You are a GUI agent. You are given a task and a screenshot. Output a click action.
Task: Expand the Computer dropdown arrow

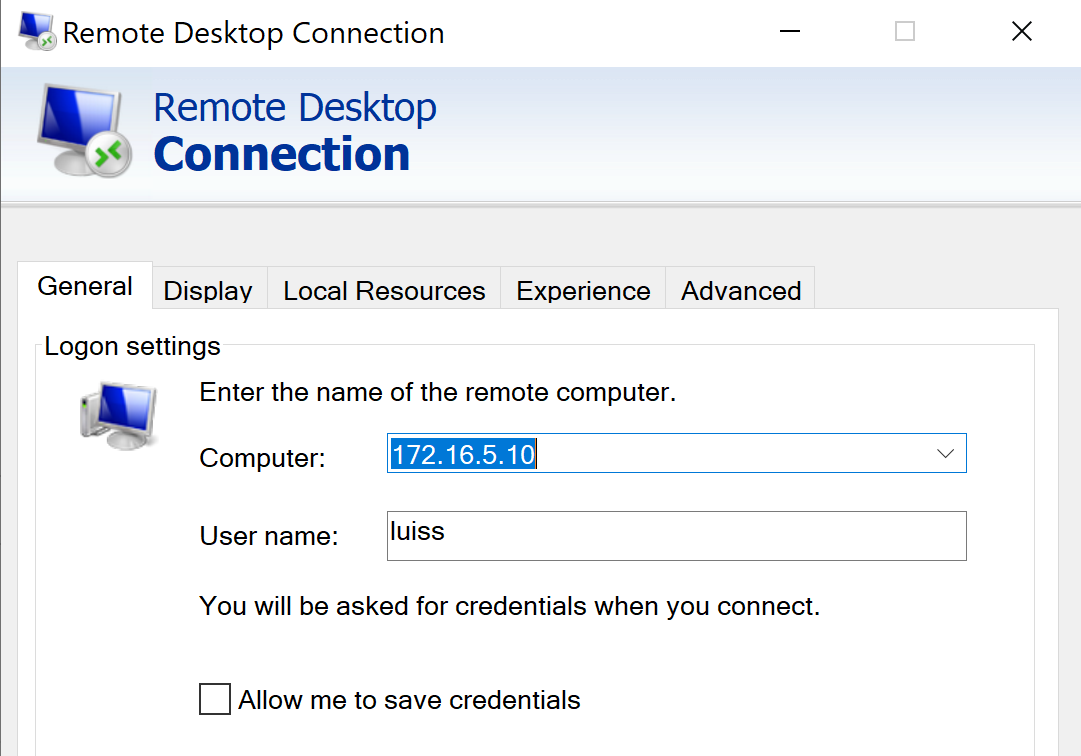coord(945,453)
